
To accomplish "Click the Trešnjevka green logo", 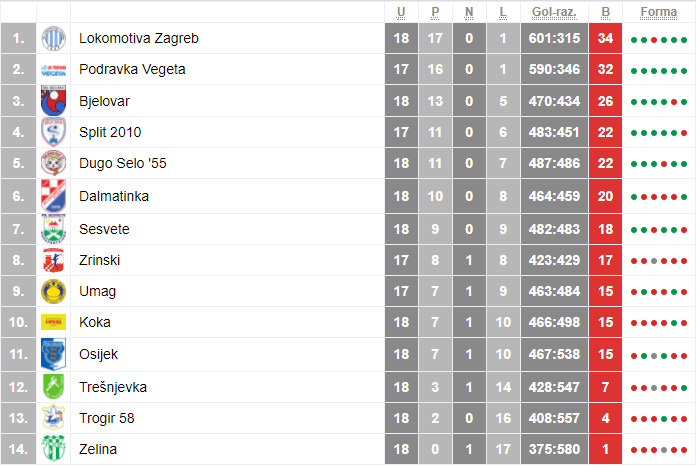I will click(53, 386).
